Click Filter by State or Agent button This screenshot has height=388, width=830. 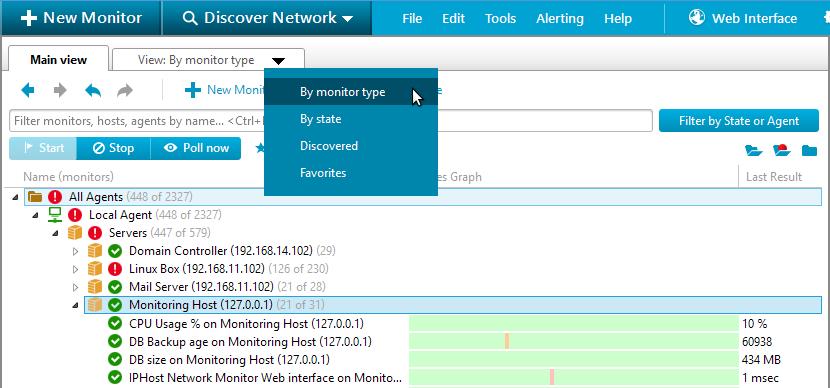pyautogui.click(x=739, y=121)
